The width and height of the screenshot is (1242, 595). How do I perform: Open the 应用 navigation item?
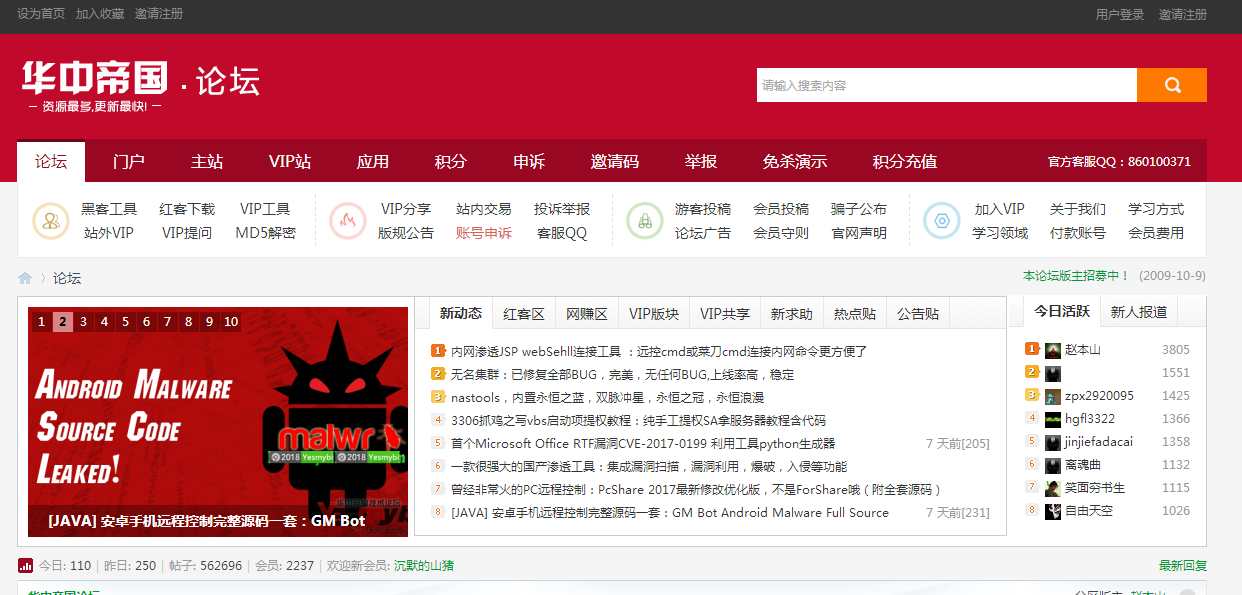click(373, 161)
